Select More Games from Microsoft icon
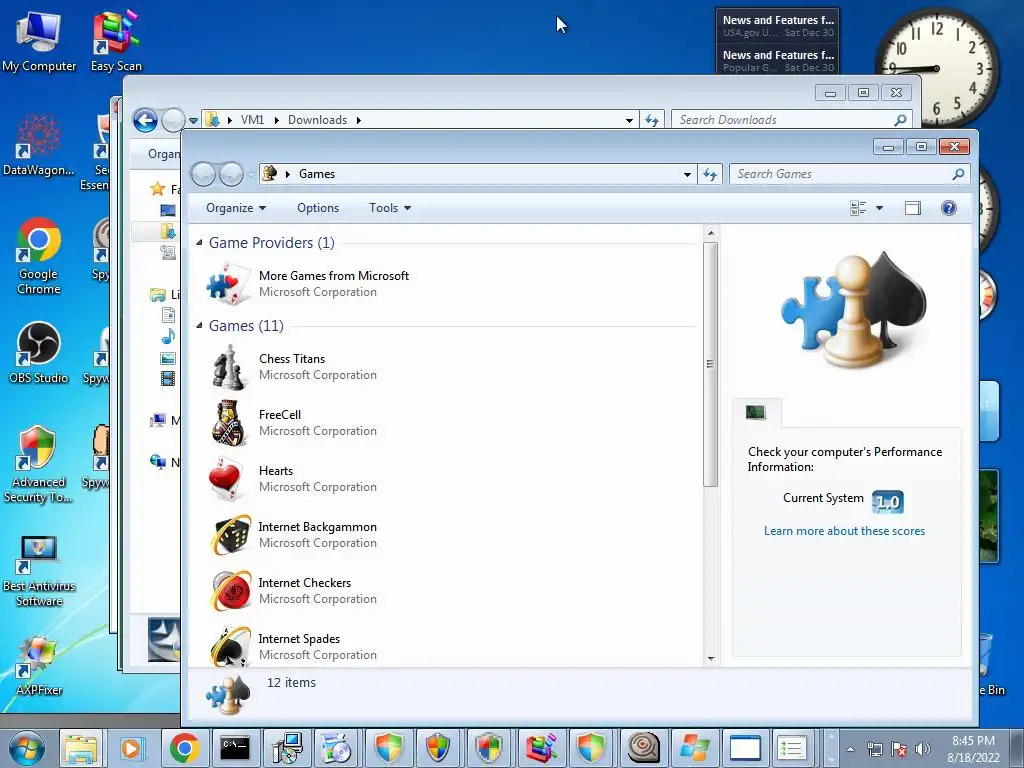 click(x=228, y=283)
